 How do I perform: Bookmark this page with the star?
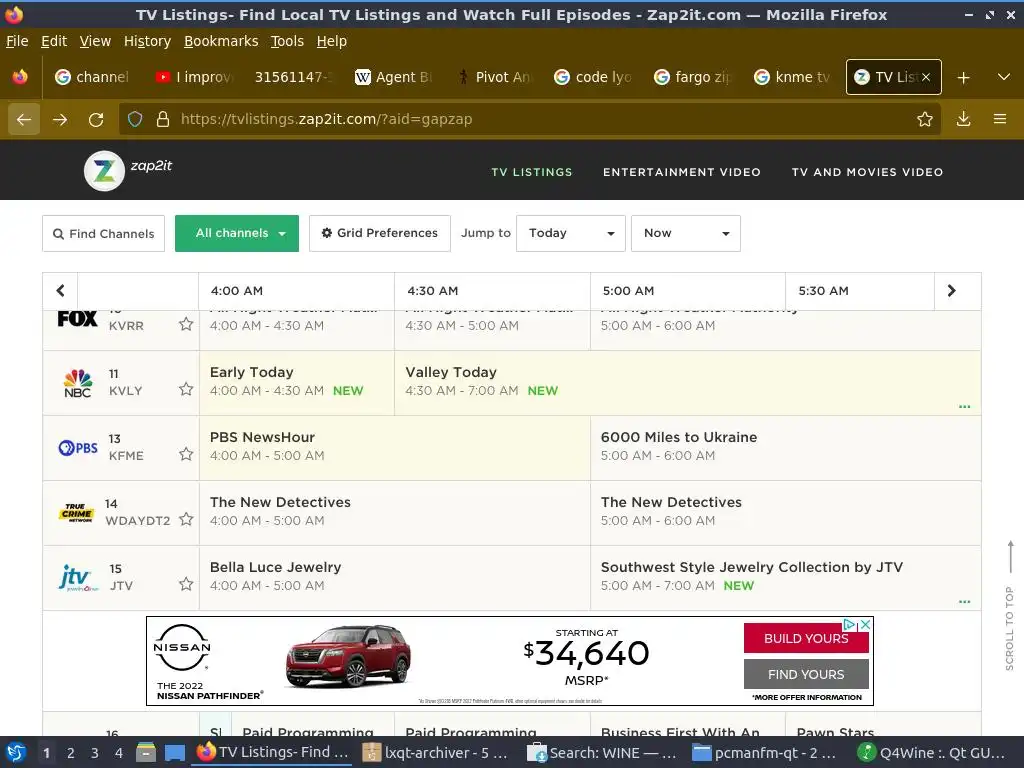click(x=925, y=119)
